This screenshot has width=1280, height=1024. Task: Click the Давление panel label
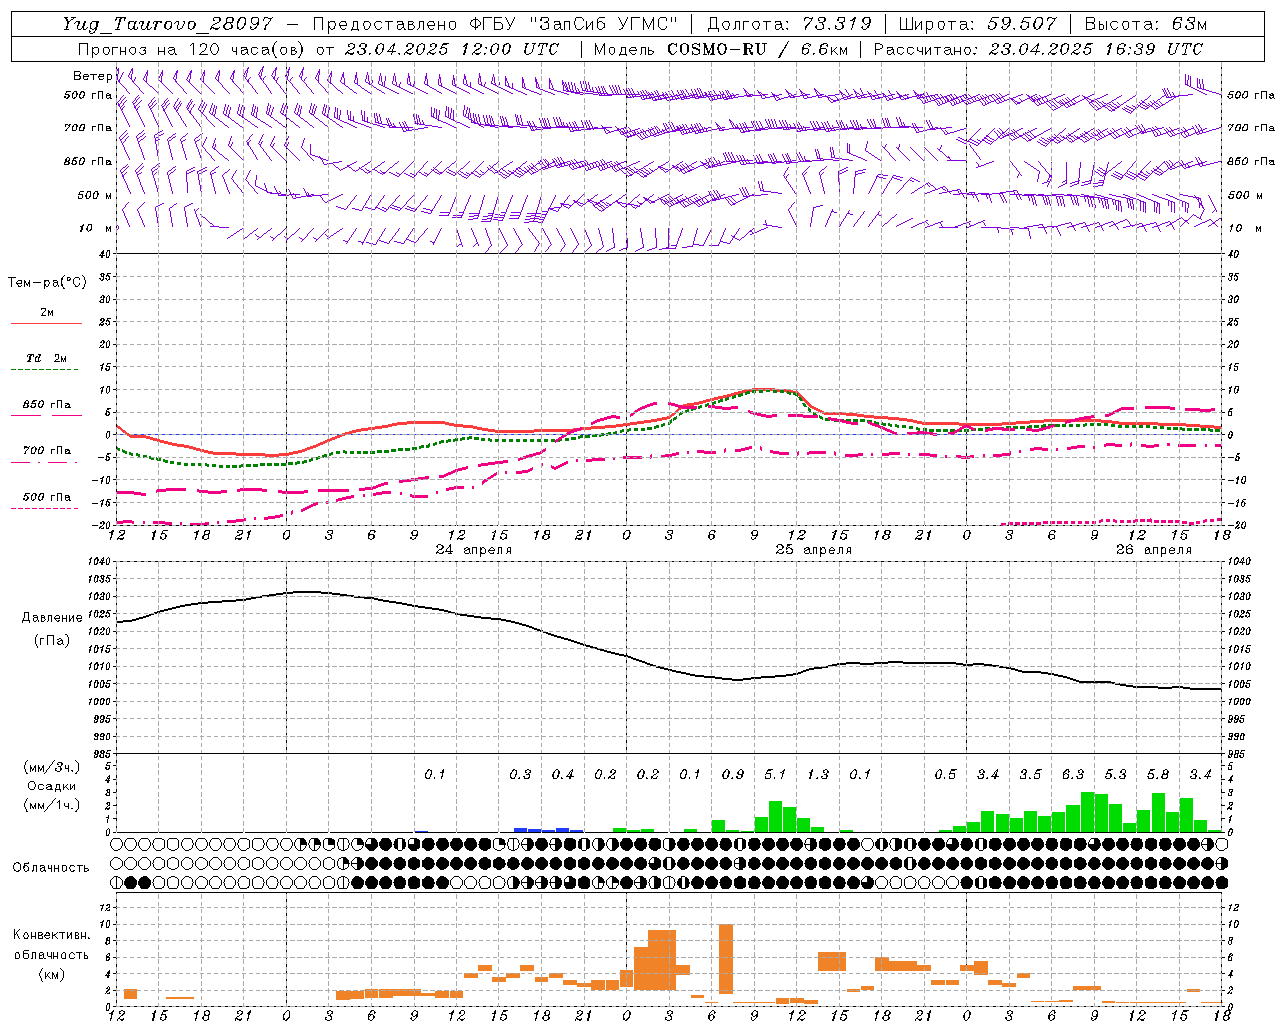pos(52,618)
